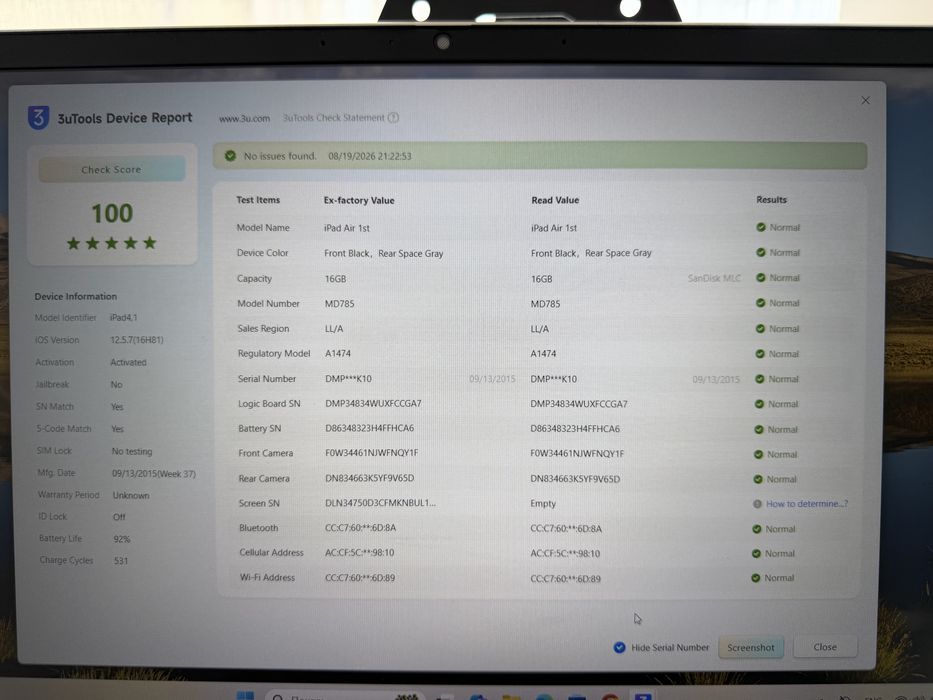
Task: Click the Windows taskbar search box
Action: click(345, 696)
